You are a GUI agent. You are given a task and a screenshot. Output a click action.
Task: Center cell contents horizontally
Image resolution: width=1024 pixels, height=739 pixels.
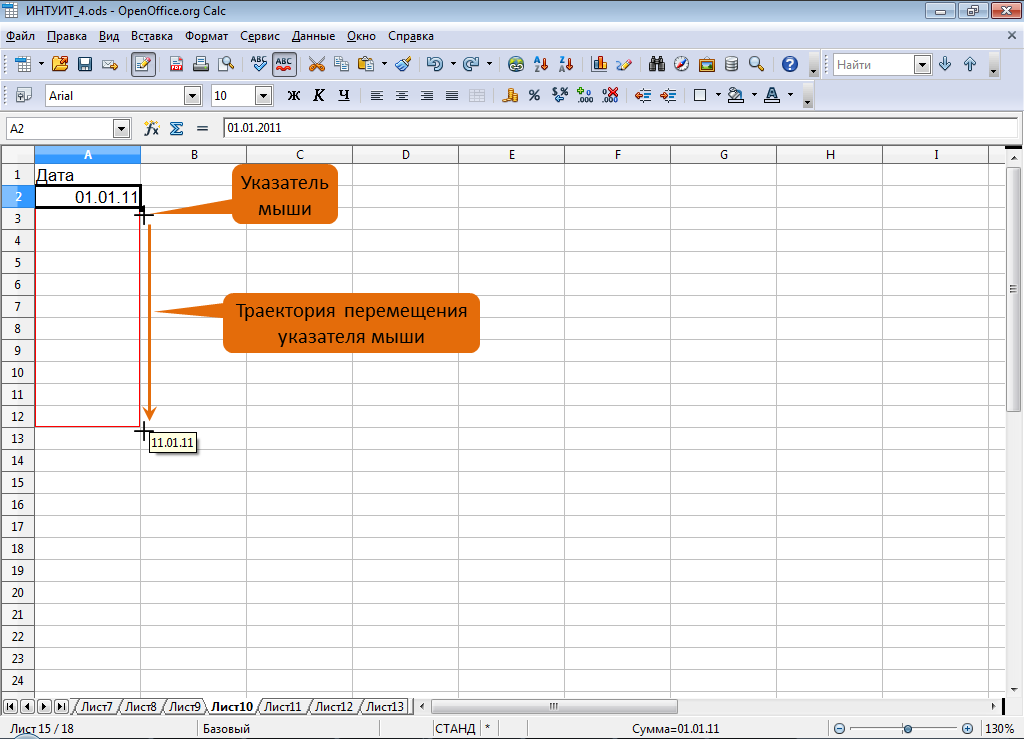402,95
